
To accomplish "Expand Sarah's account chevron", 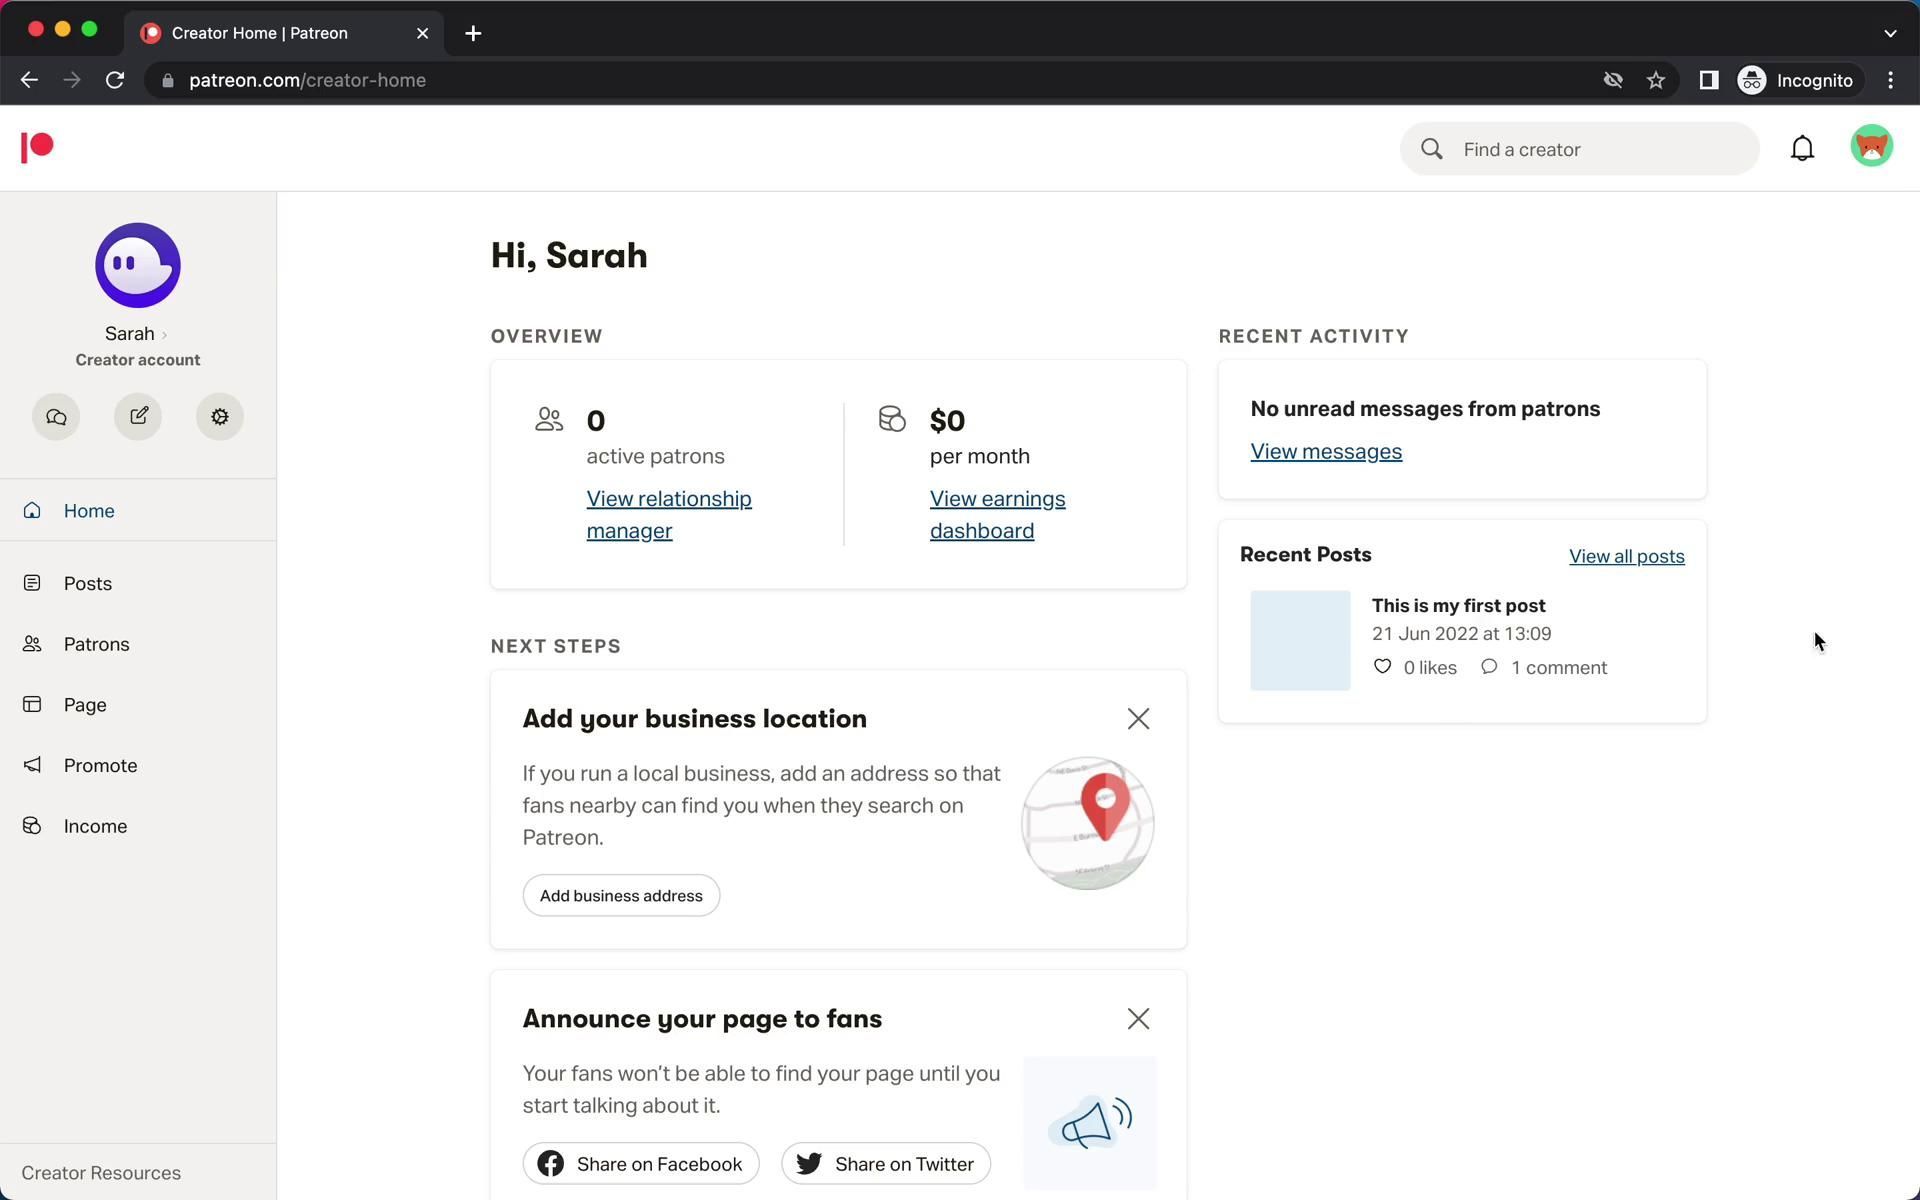I will tap(164, 335).
